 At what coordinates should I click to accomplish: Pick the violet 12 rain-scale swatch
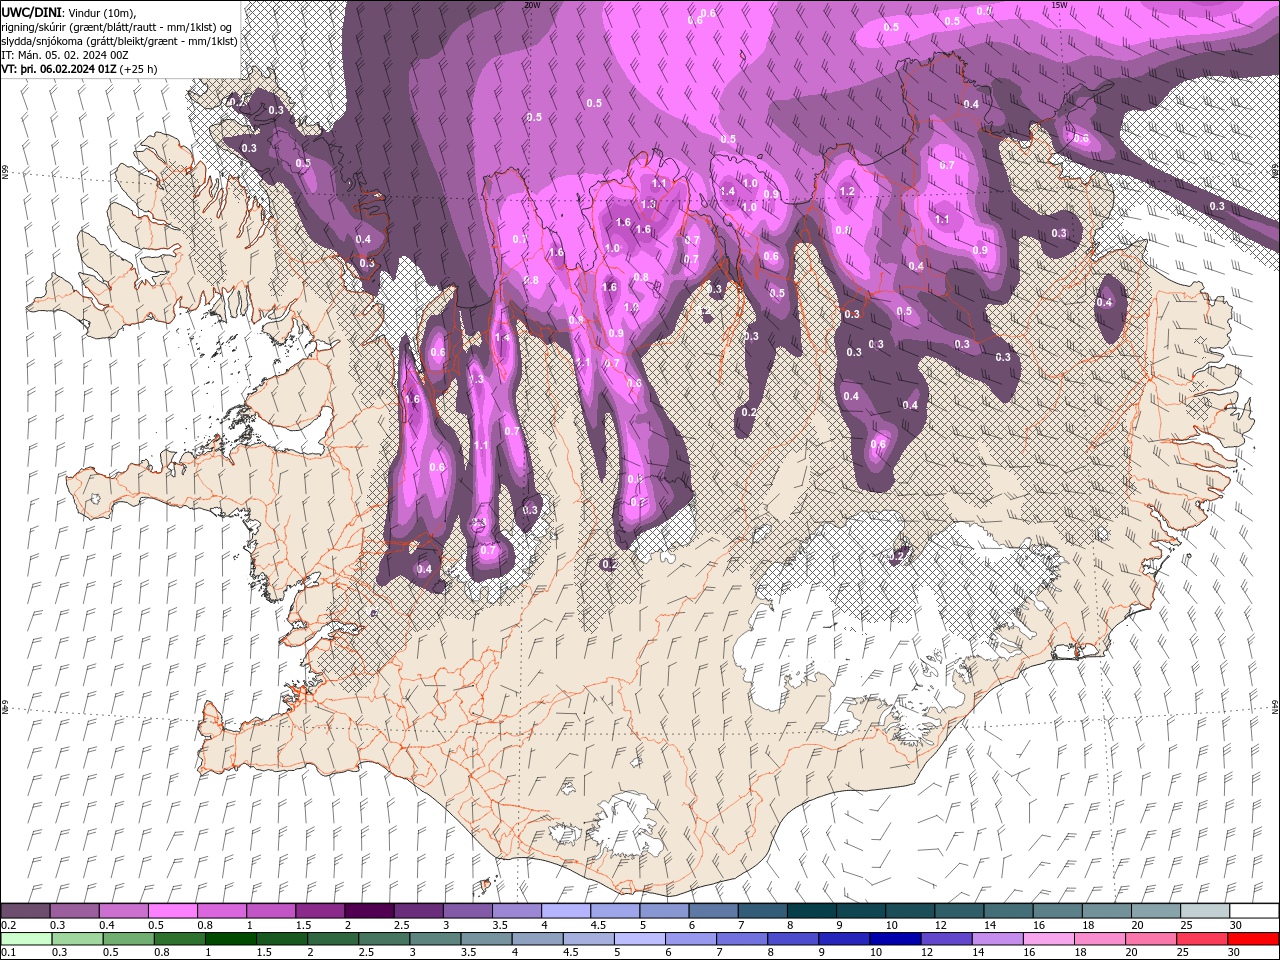pyautogui.click(x=946, y=938)
